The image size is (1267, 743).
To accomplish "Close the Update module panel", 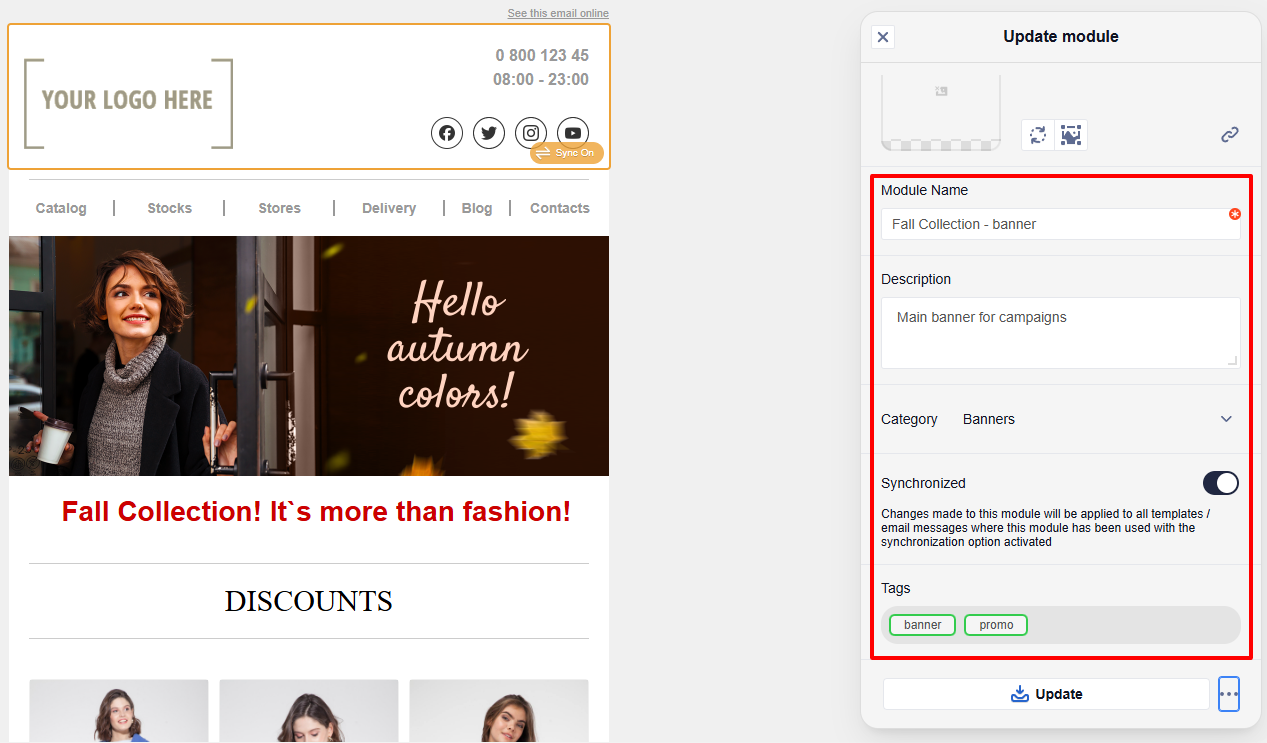I will coord(883,37).
